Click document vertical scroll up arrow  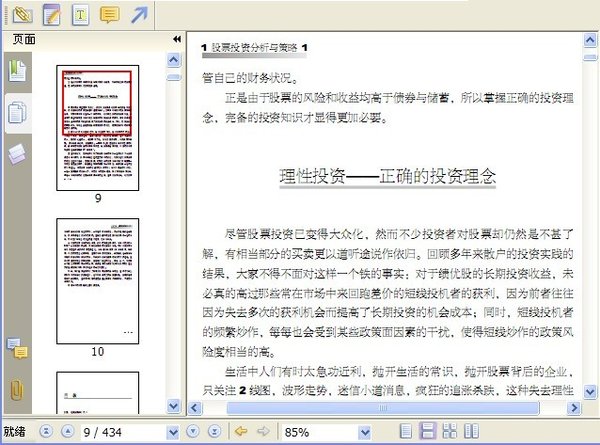tap(590, 40)
